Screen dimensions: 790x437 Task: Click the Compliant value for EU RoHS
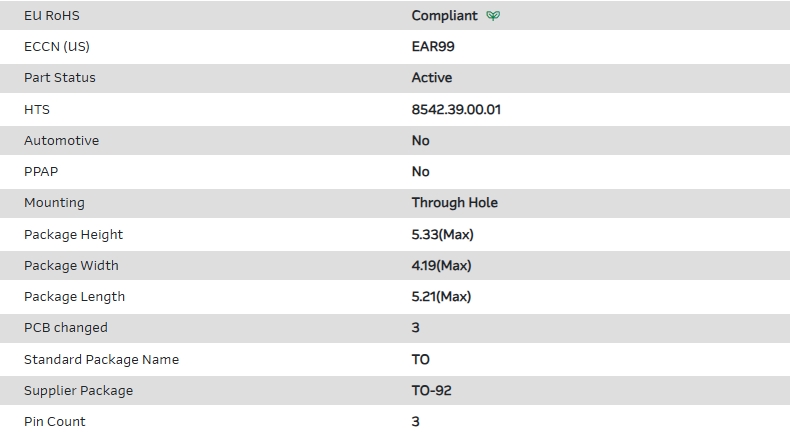(x=444, y=15)
